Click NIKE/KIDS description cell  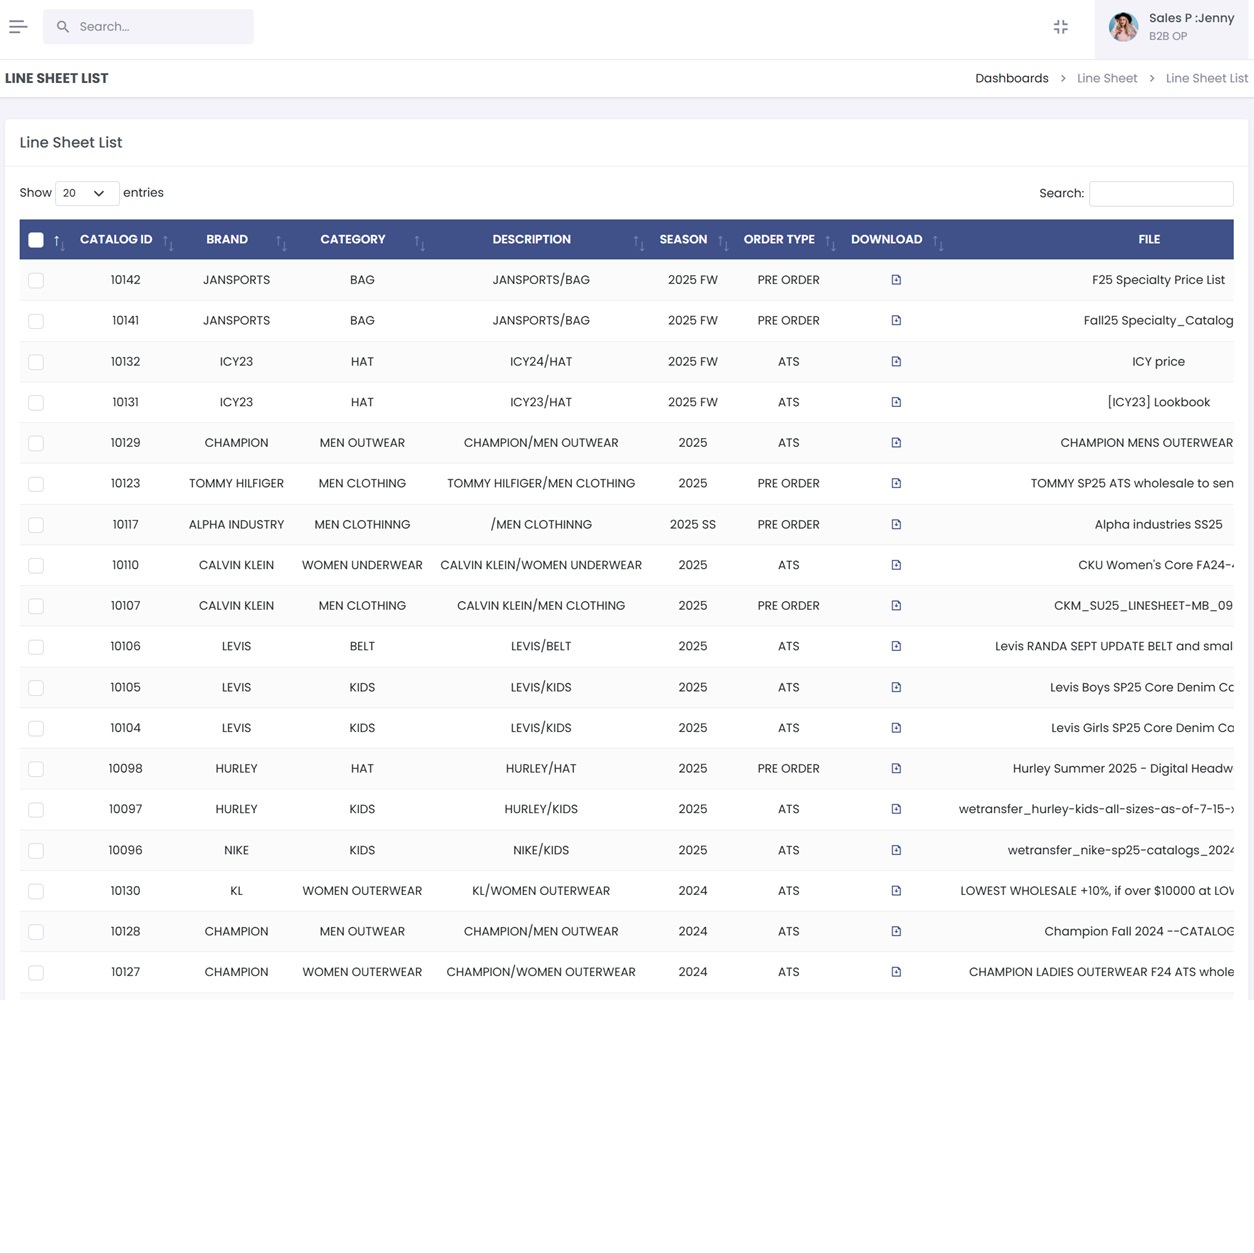[541, 850]
